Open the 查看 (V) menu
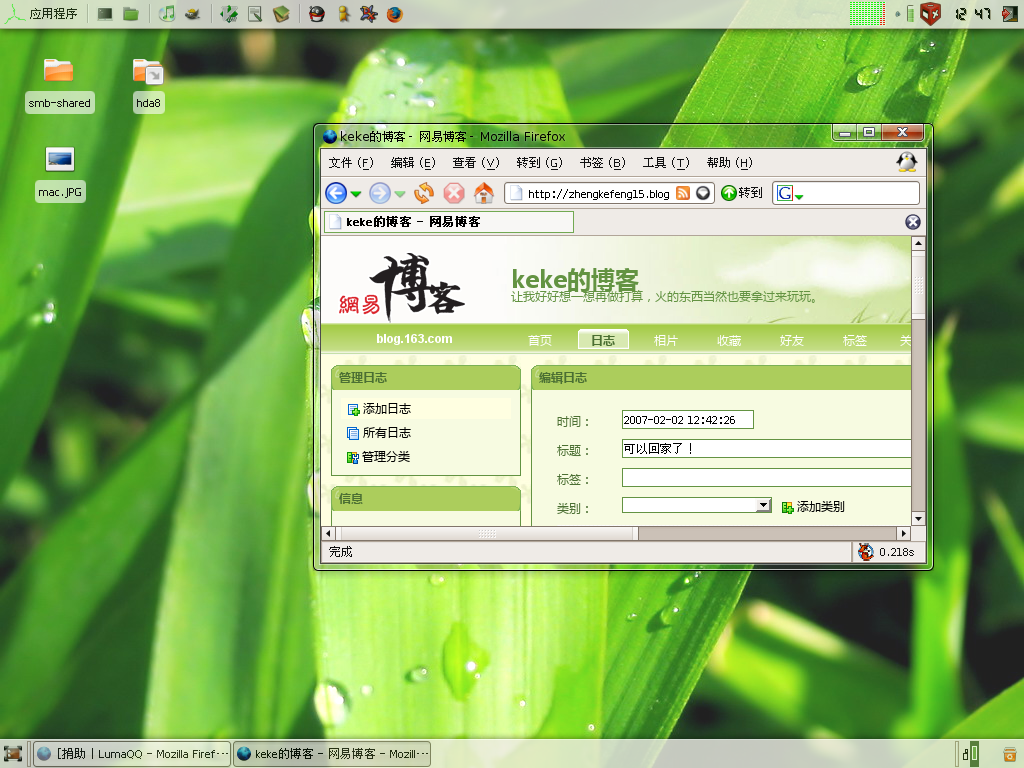 [475, 163]
